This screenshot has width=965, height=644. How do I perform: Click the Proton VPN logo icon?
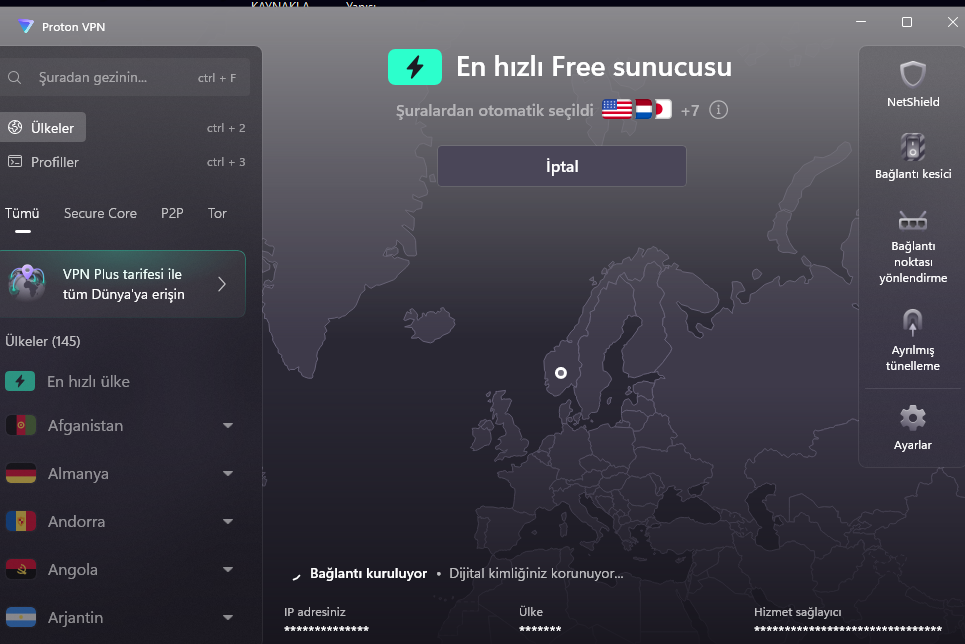(26, 26)
